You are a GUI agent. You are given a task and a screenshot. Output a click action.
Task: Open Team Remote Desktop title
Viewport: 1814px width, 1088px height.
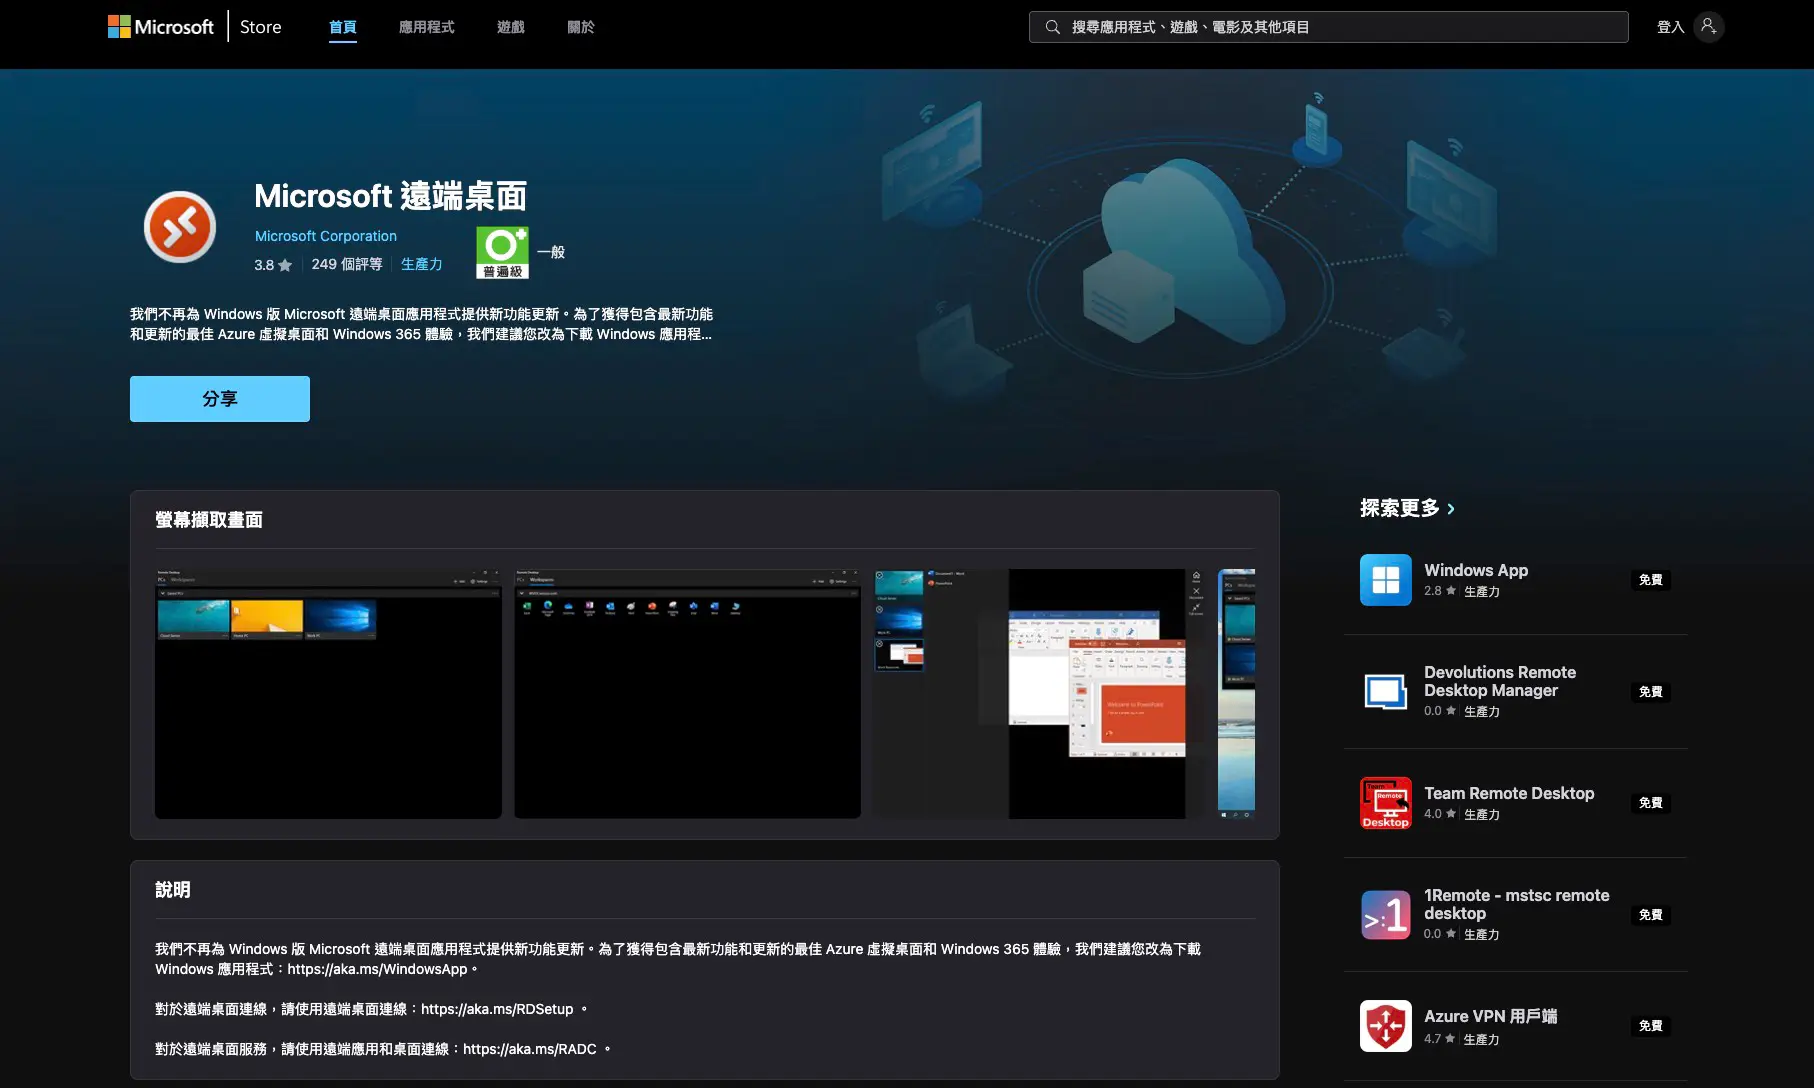[1509, 793]
